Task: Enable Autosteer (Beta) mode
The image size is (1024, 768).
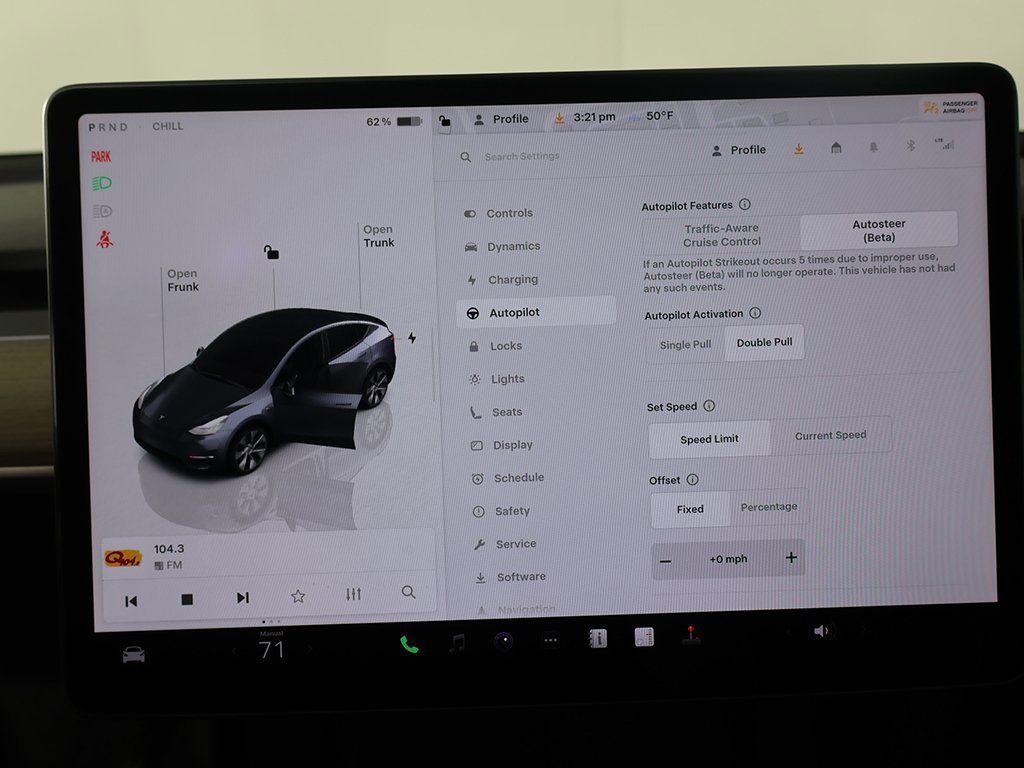Action: click(x=879, y=229)
